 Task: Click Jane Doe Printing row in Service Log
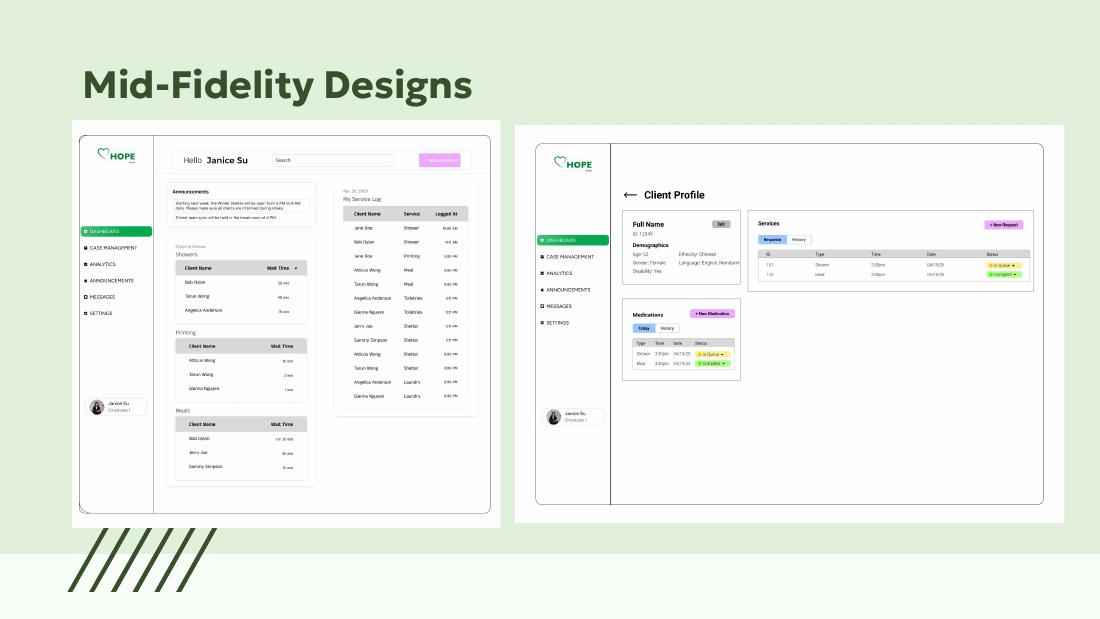[x=405, y=256]
